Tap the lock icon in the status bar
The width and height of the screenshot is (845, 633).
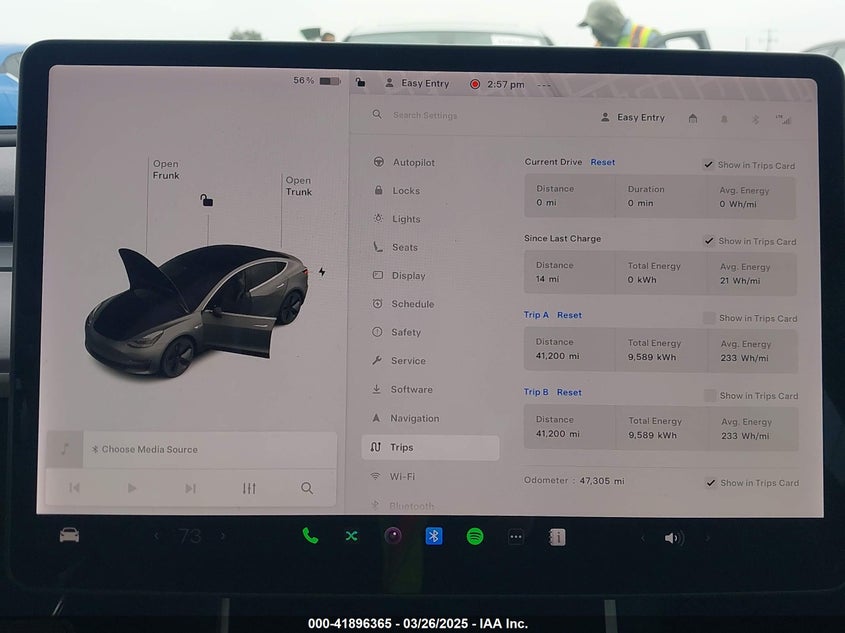(x=361, y=82)
